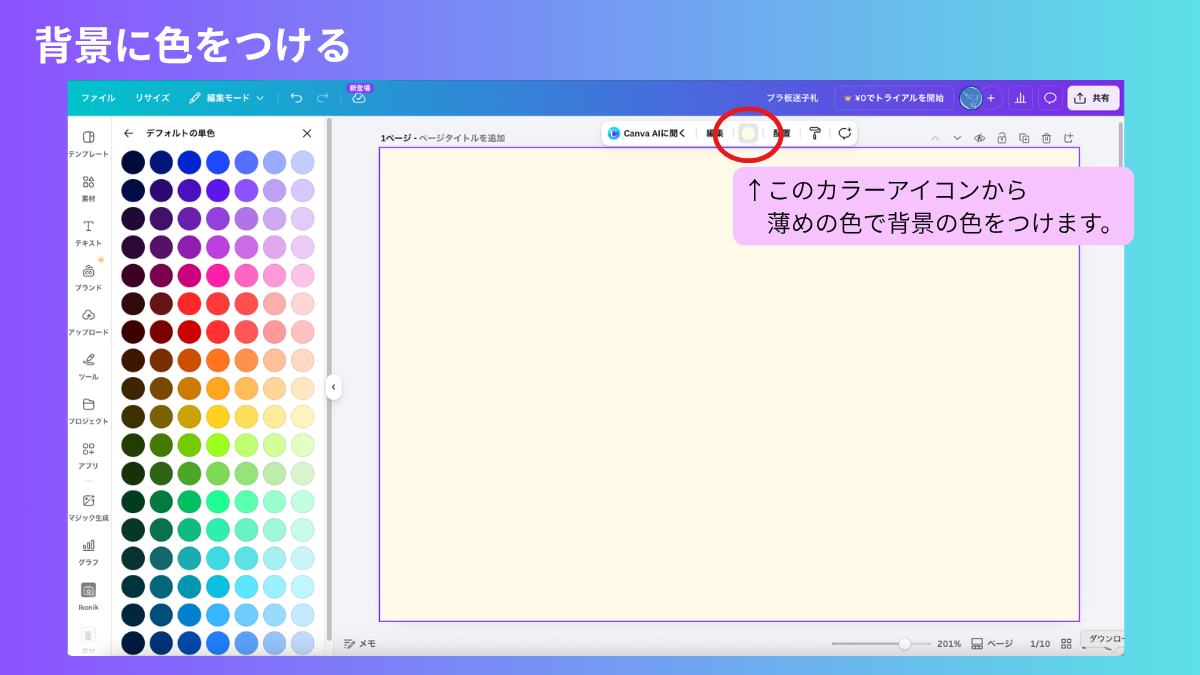The image size is (1200, 675).
Task: Open the アップロード uploads panel
Action: (x=88, y=321)
